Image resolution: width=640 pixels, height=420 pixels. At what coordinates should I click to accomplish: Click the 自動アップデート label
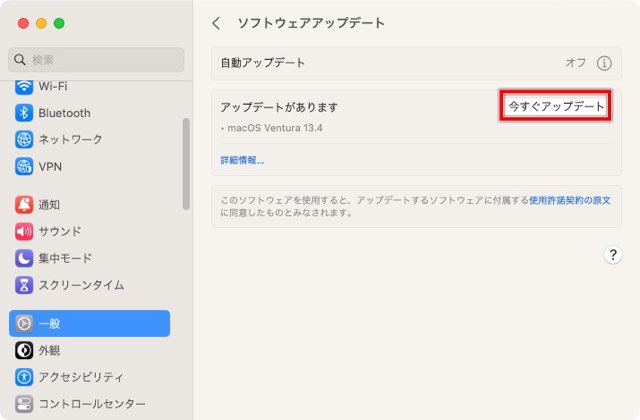(x=262, y=63)
